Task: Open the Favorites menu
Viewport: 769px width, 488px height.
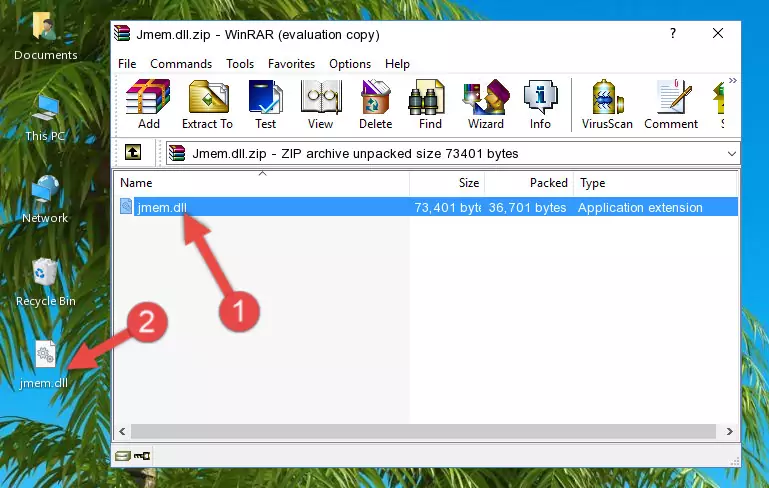Action: pyautogui.click(x=291, y=64)
